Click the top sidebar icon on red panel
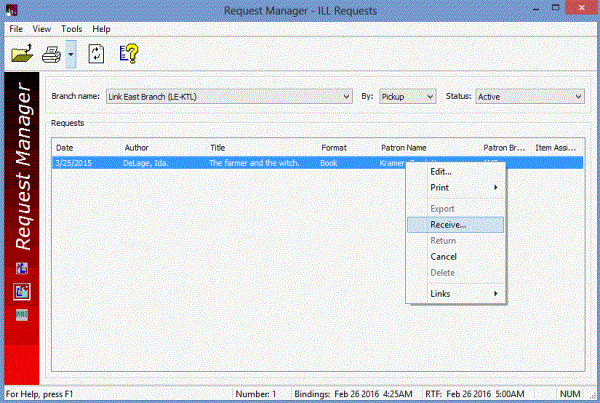 tap(21, 269)
